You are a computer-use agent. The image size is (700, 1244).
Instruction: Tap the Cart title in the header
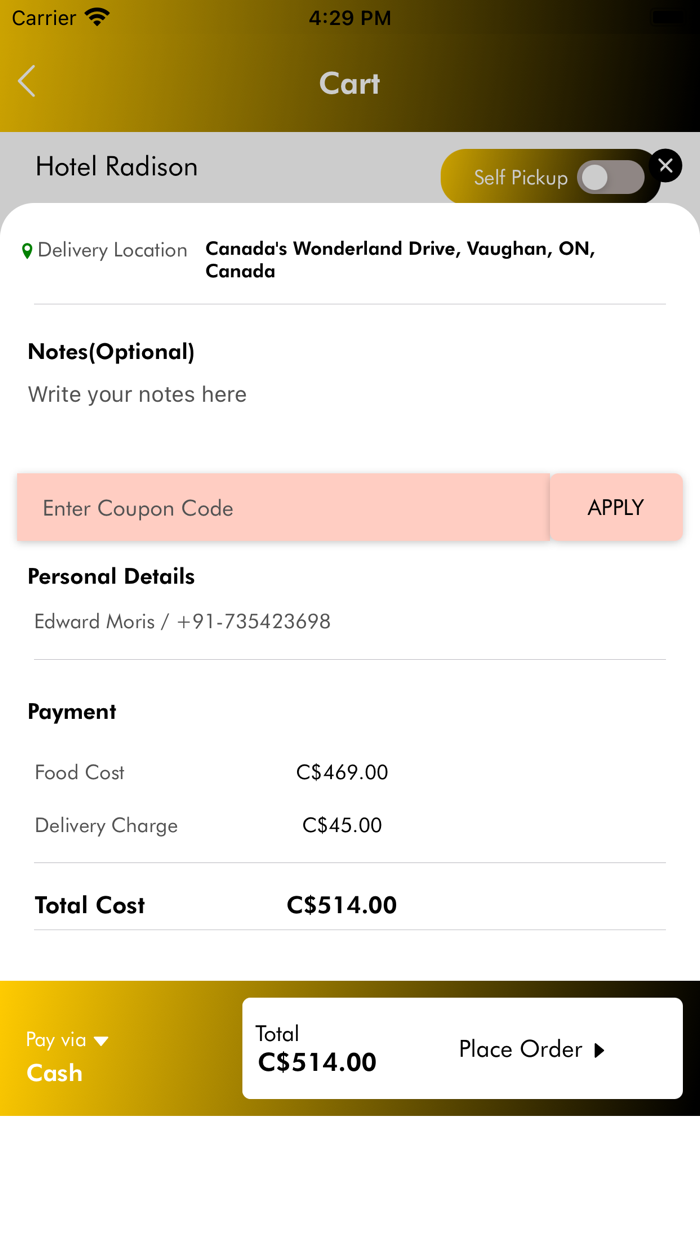coord(349,83)
